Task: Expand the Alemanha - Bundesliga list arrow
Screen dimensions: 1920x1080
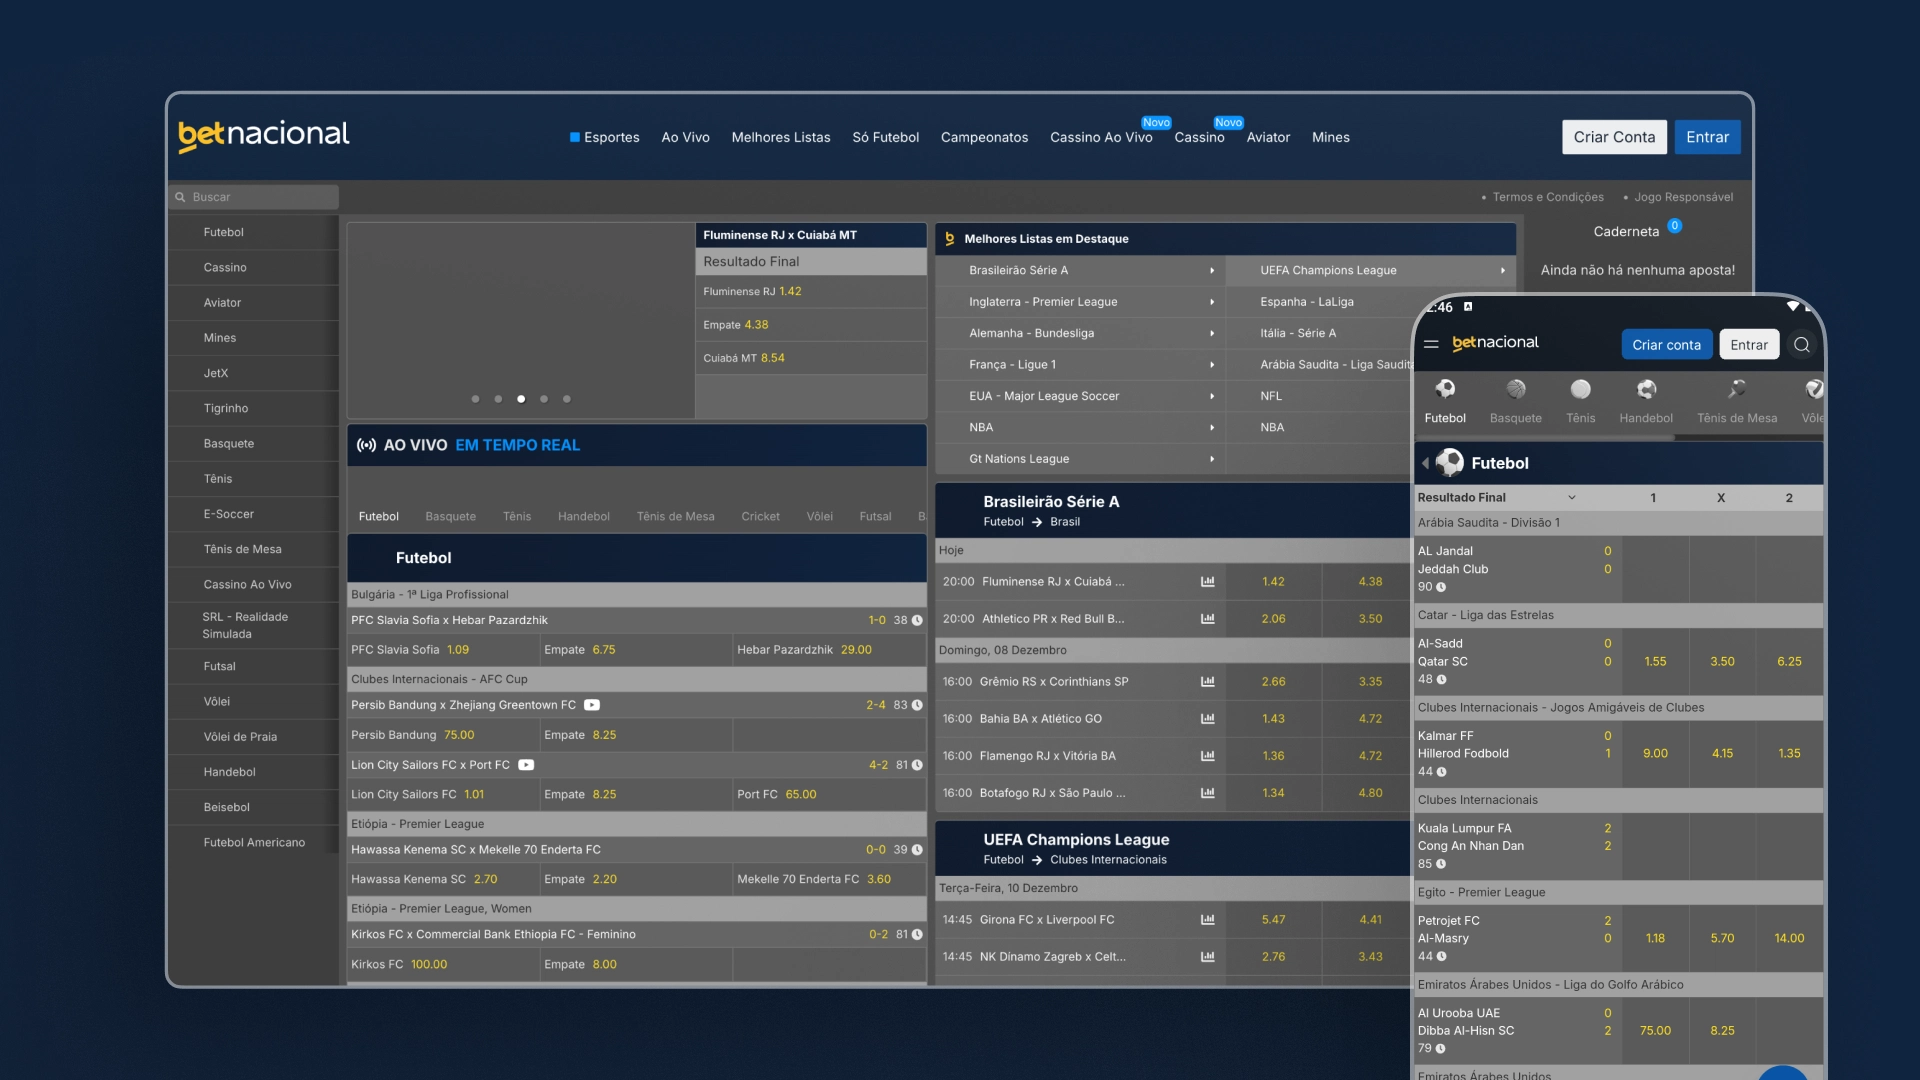Action: tap(1212, 334)
